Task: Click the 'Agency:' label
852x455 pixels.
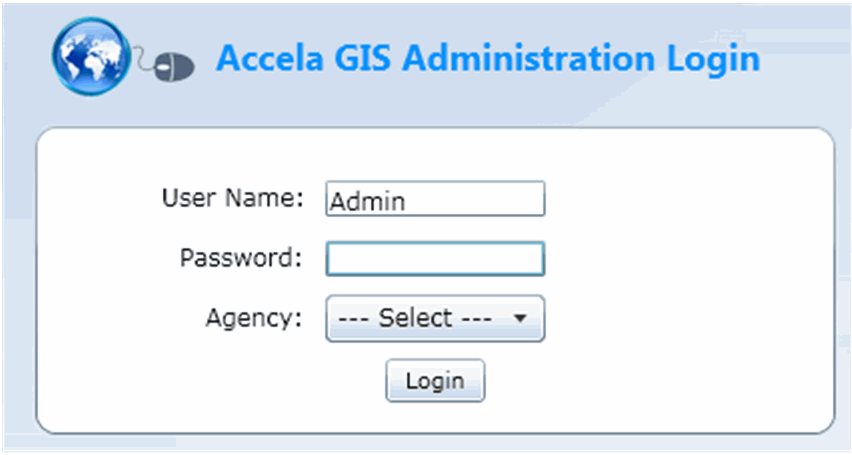Action: (253, 319)
